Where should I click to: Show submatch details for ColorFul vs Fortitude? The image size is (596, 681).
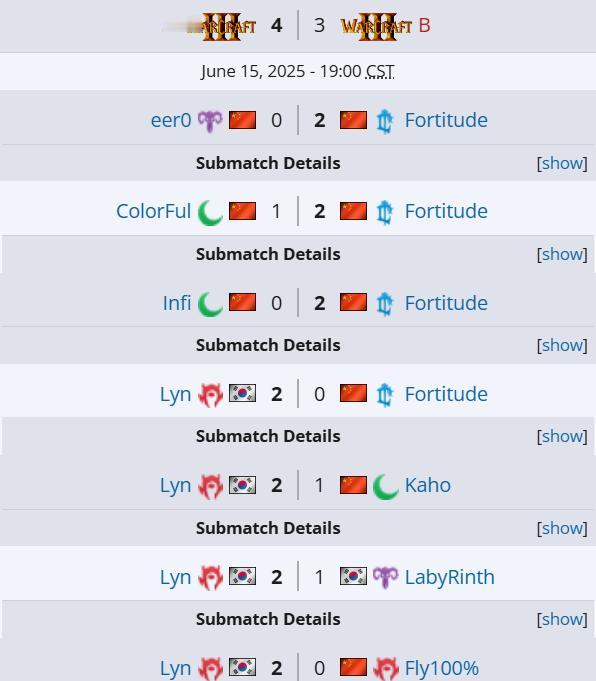point(562,254)
